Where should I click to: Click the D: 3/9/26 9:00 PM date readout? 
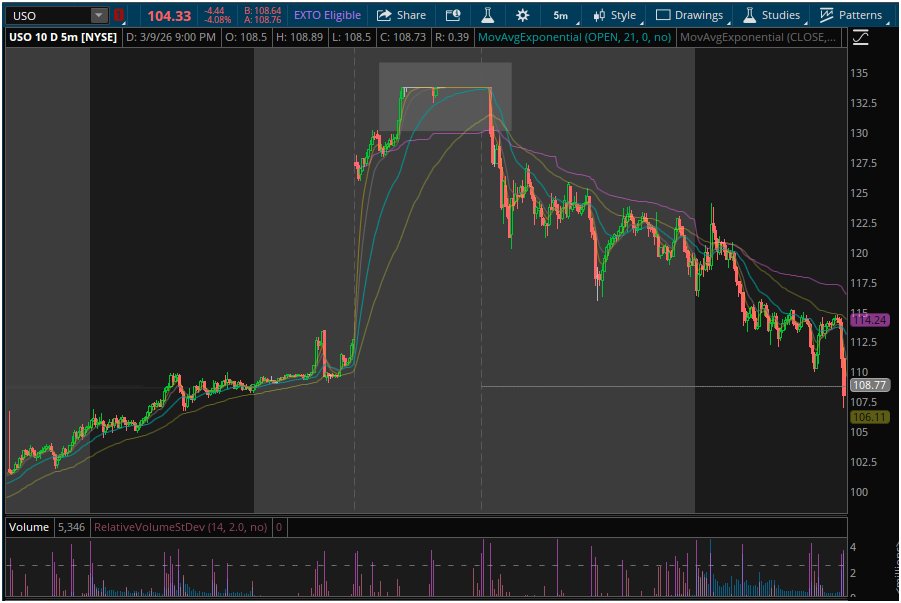(x=171, y=37)
